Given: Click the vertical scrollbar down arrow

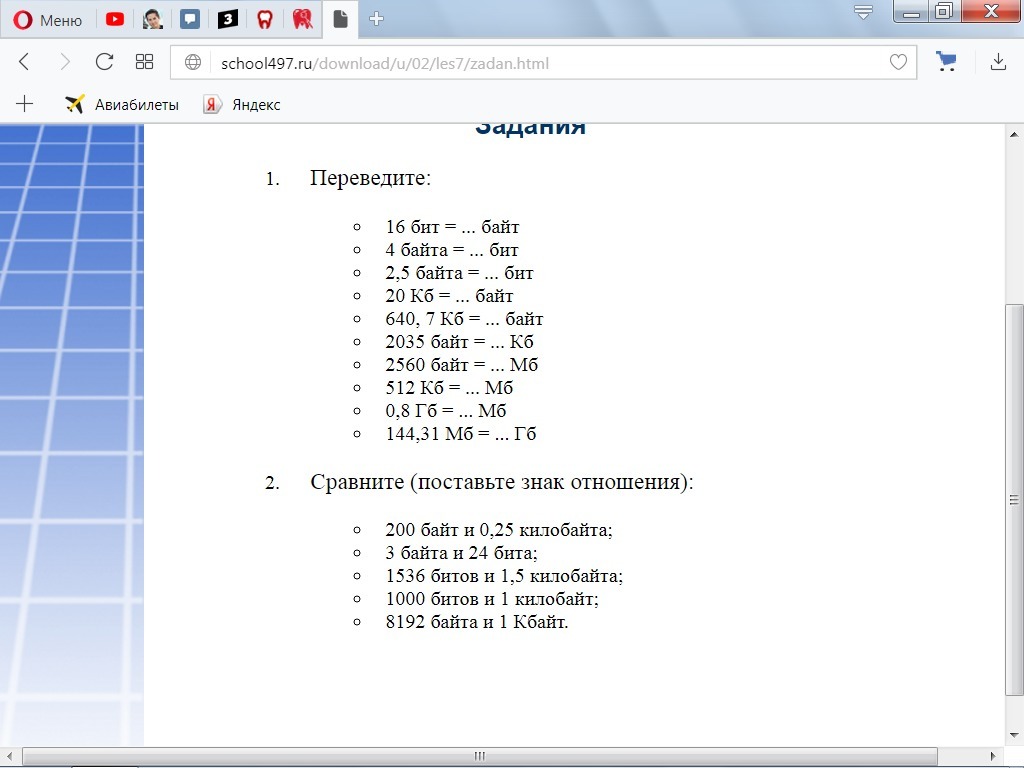Looking at the screenshot, I should click(1014, 735).
